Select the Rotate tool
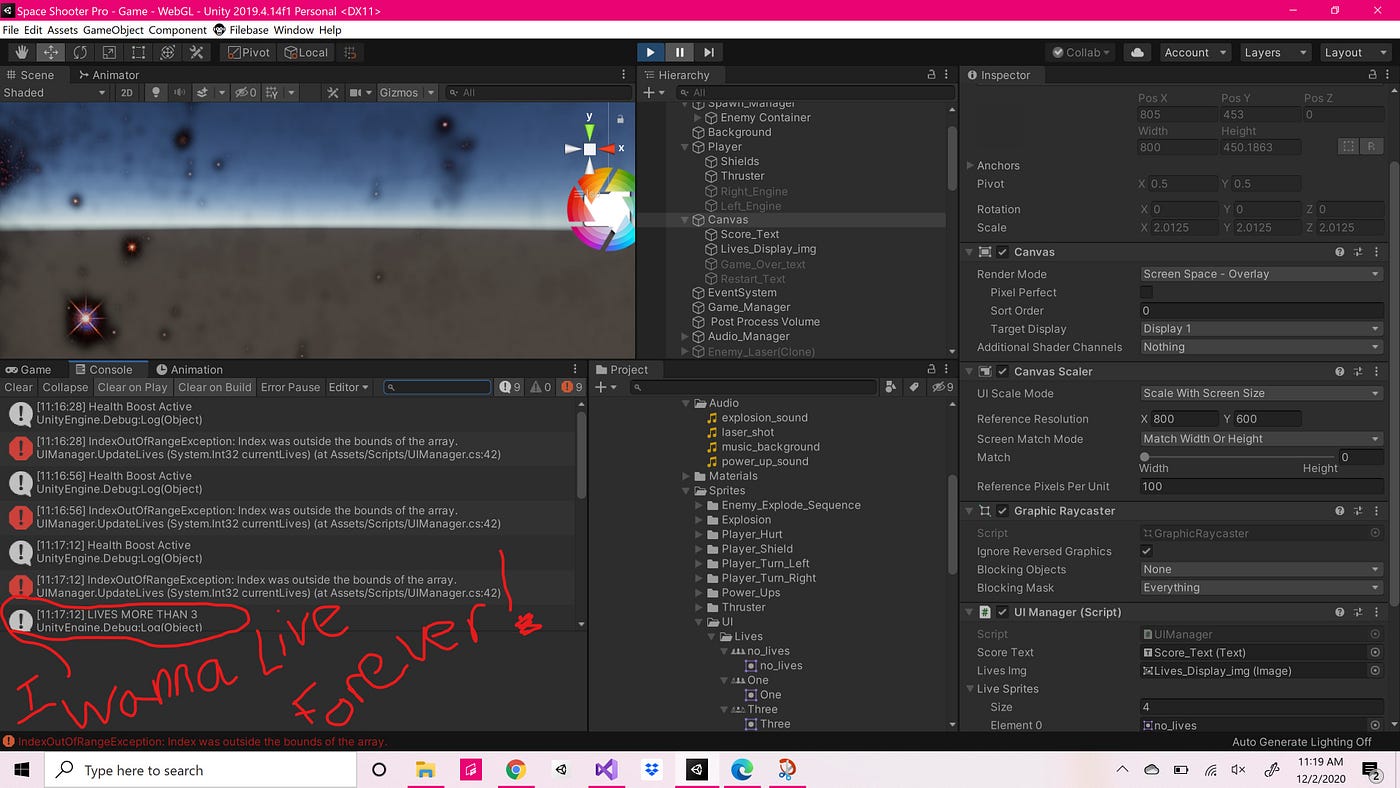This screenshot has height=788, width=1400. 80,52
